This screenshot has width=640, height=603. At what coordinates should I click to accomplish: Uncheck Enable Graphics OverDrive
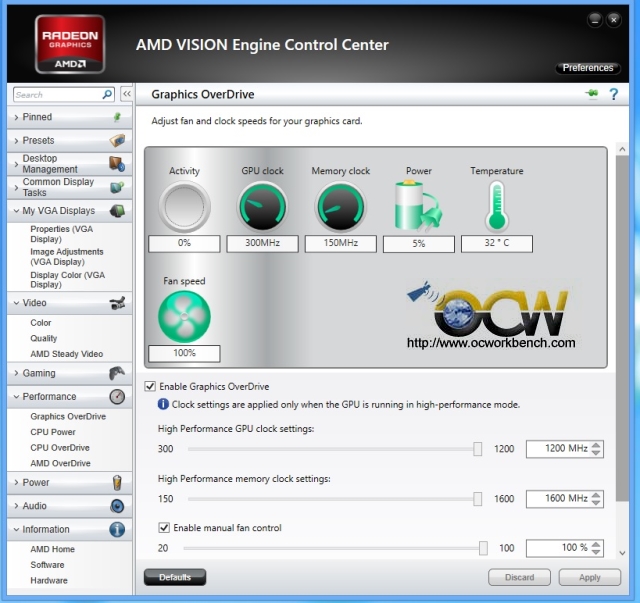pyautogui.click(x=150, y=386)
